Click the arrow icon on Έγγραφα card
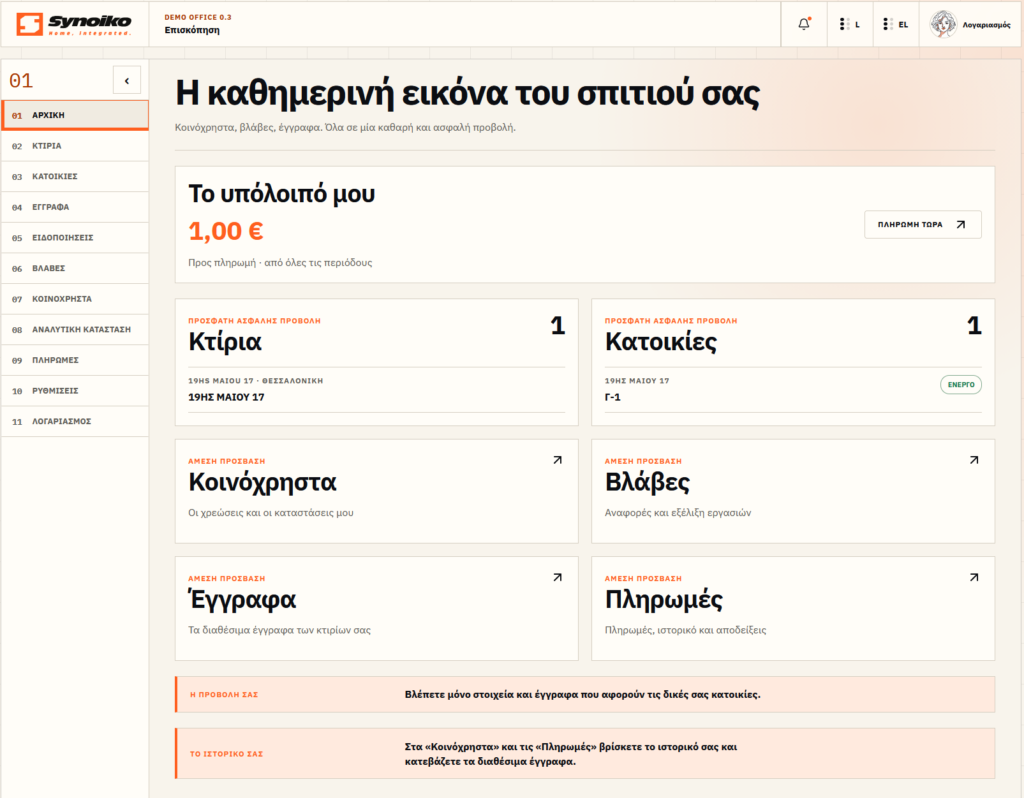 (558, 577)
